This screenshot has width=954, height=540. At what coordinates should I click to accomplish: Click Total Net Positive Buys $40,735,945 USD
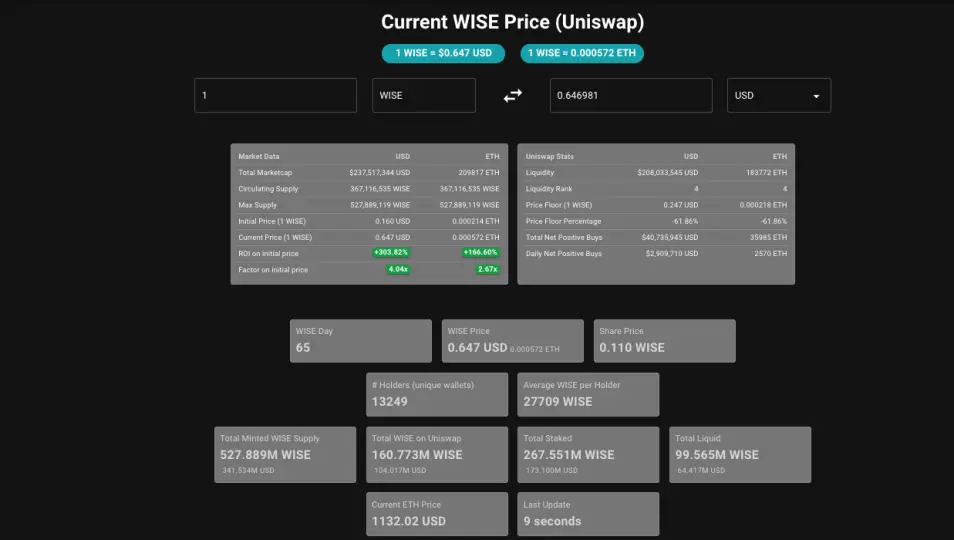click(670, 238)
